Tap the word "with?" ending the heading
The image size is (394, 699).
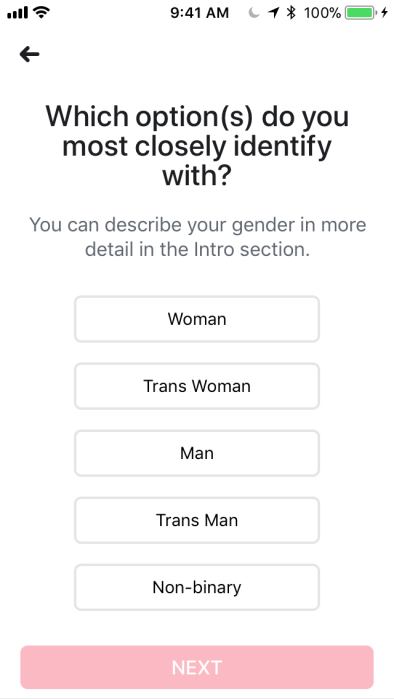(197, 176)
